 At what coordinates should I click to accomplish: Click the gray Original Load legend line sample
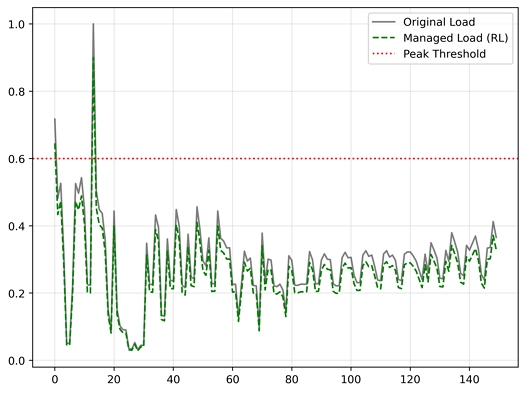384,22
